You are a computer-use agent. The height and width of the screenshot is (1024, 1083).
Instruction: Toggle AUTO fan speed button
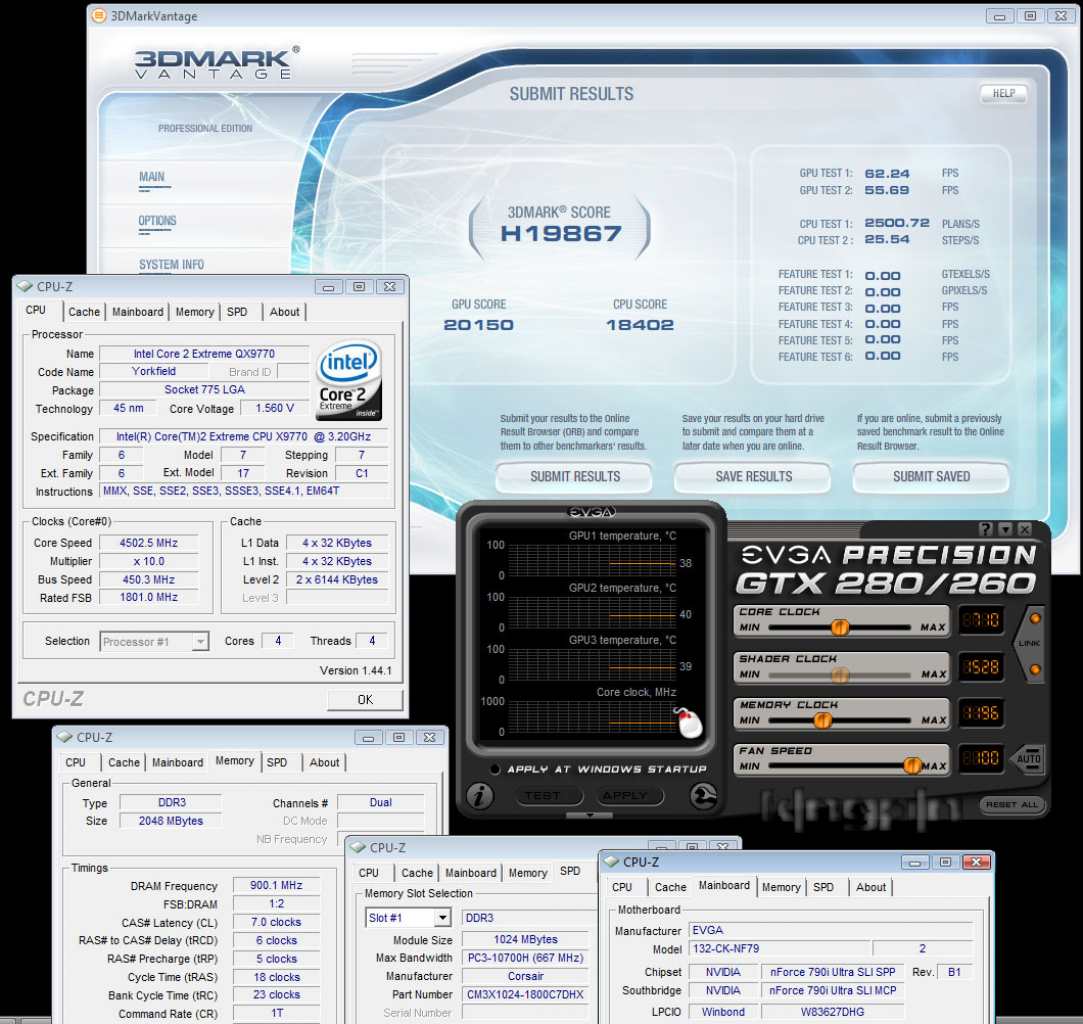click(1028, 758)
